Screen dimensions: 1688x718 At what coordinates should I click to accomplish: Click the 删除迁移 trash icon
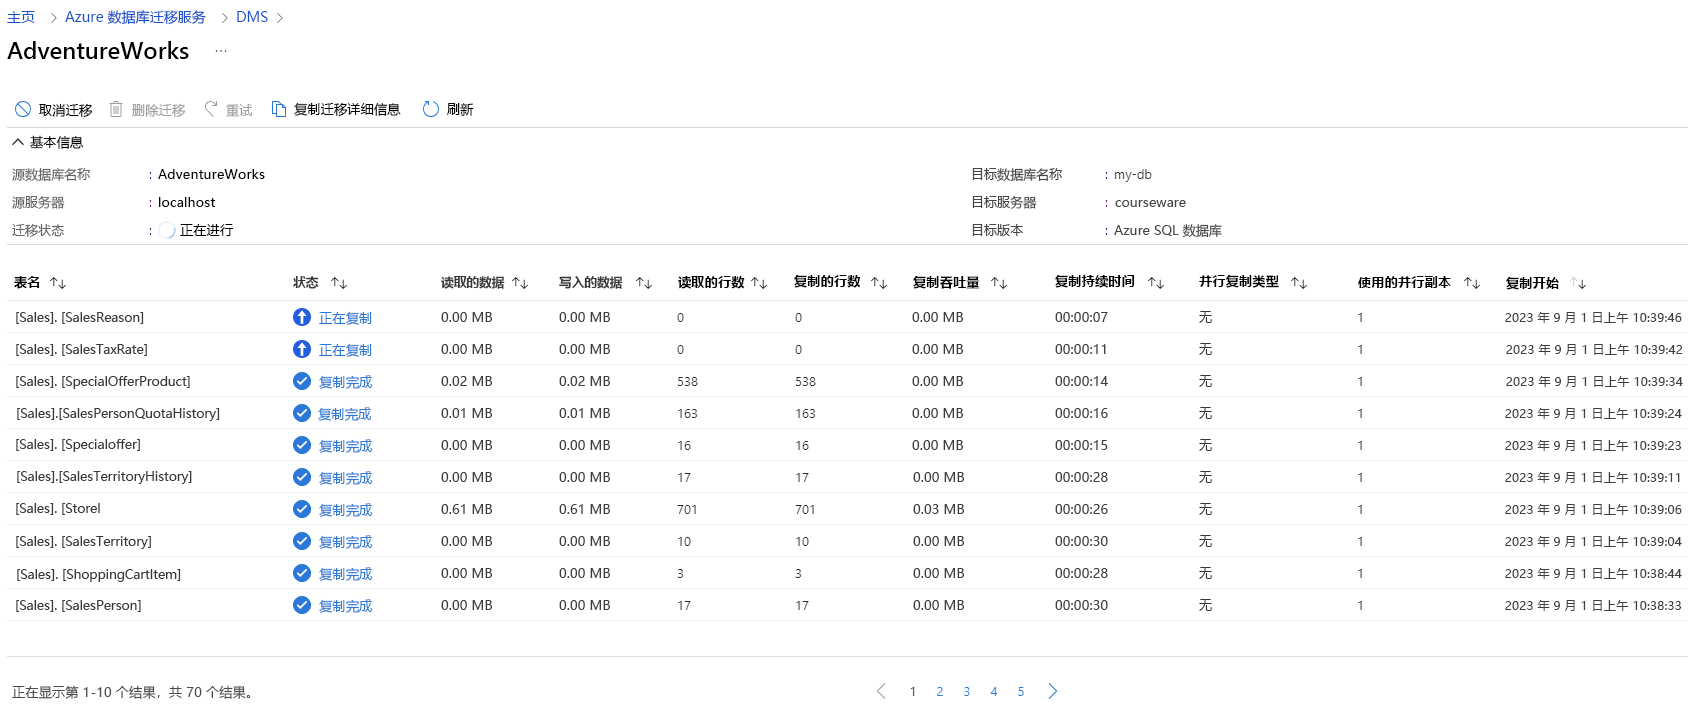coord(116,109)
